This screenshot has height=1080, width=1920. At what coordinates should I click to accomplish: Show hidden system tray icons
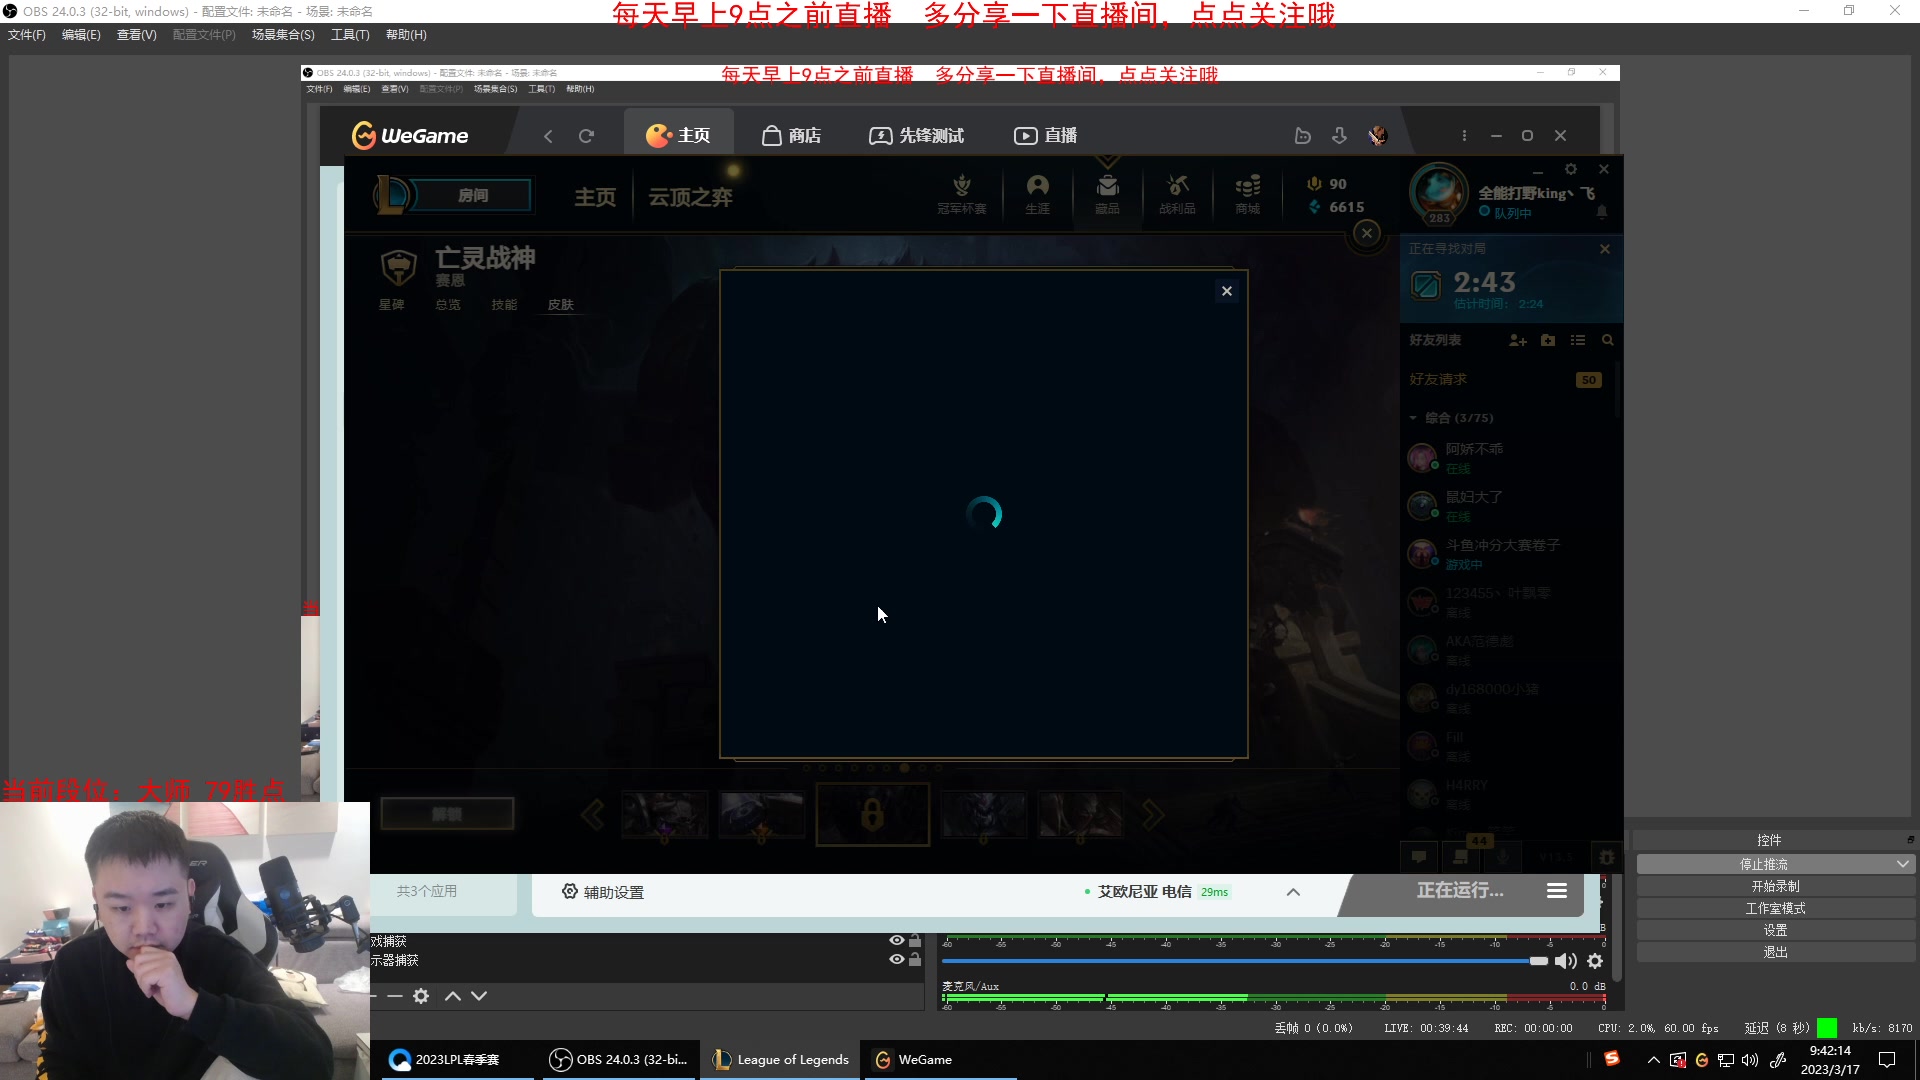point(1653,1060)
